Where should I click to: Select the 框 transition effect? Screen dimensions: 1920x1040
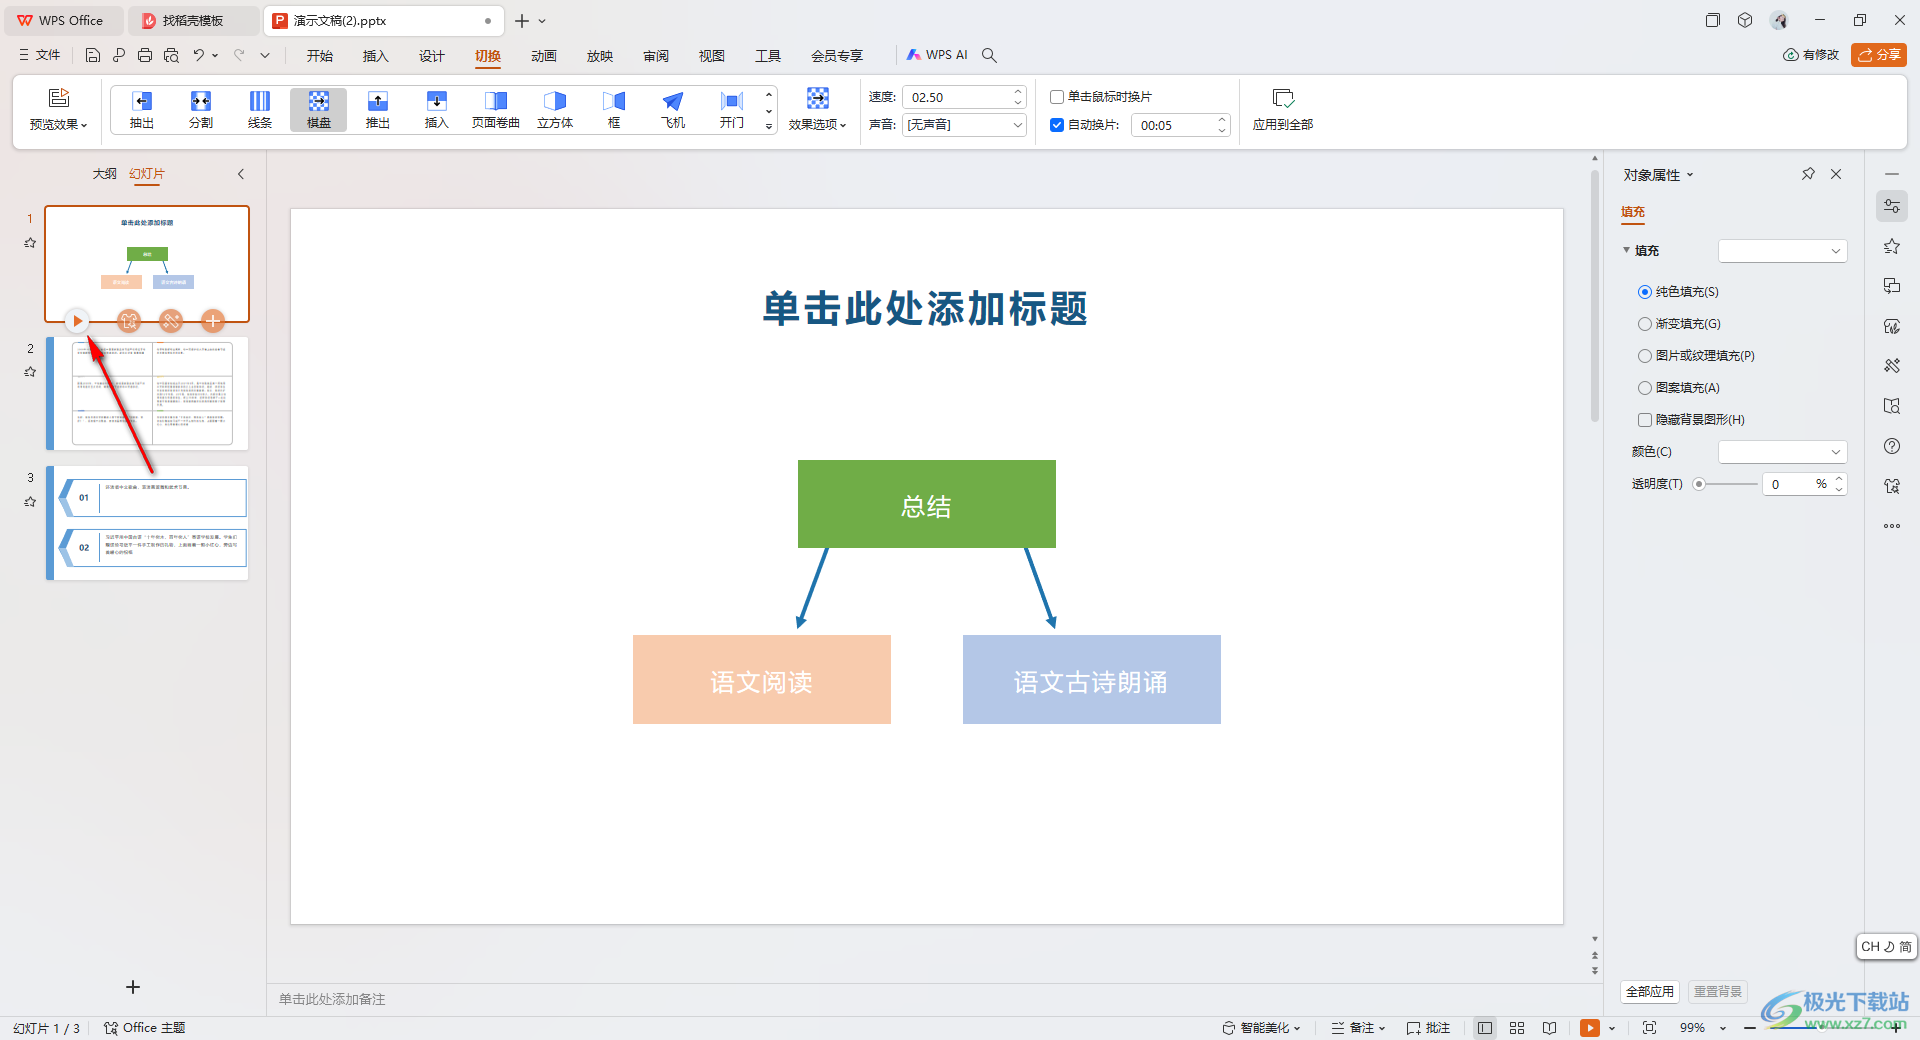coord(614,110)
